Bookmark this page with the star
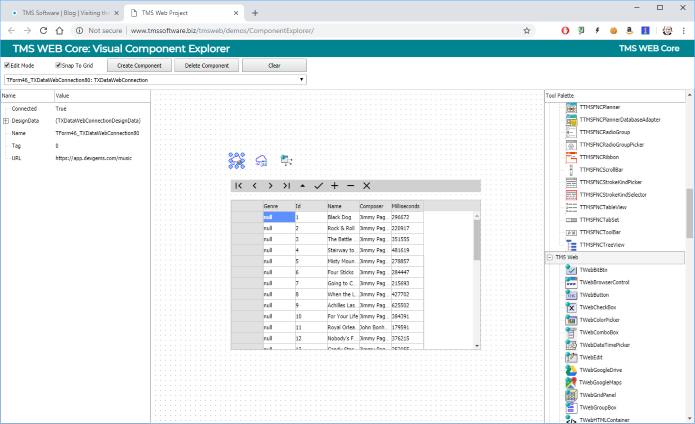The width and height of the screenshot is (695, 424). point(527,31)
